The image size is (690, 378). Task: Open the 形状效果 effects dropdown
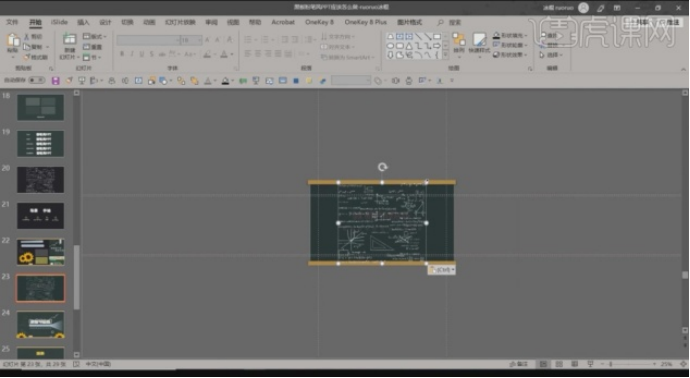510,55
